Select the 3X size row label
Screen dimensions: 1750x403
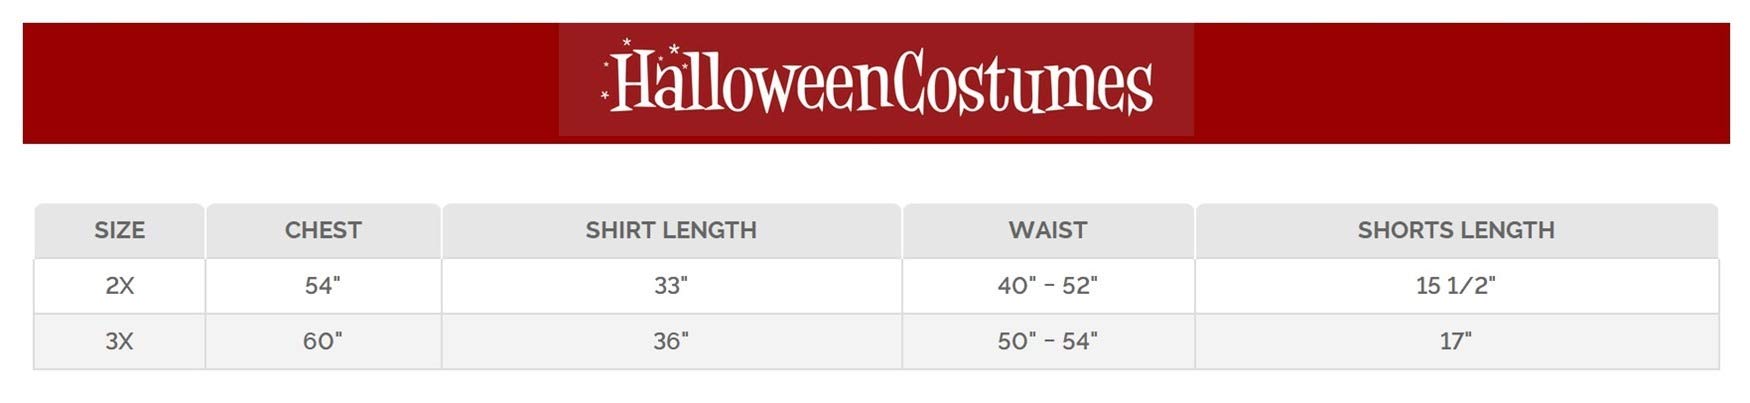pos(119,342)
